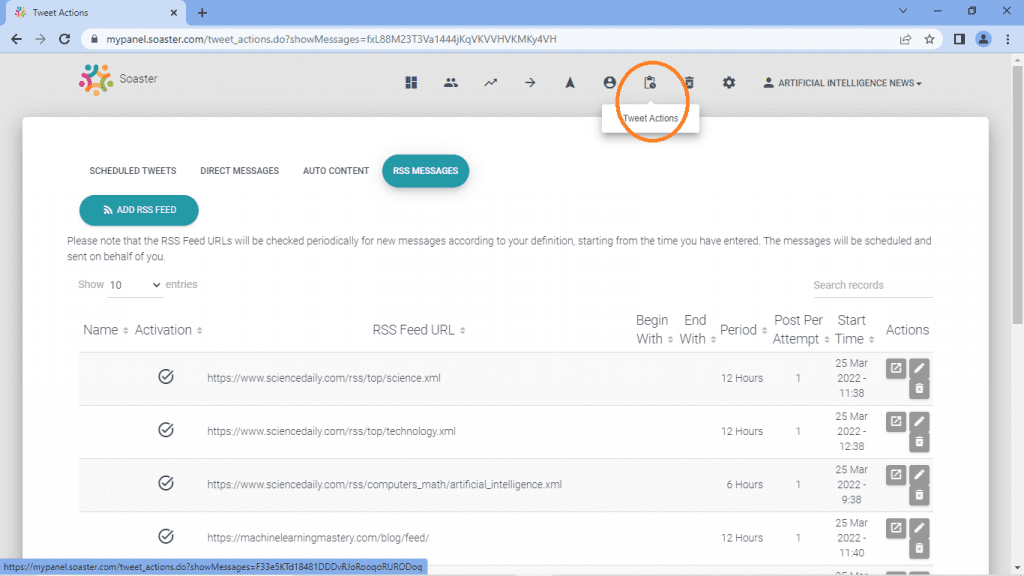The image size is (1024, 576).
Task: Open the account circle icon in header
Action: pos(609,83)
